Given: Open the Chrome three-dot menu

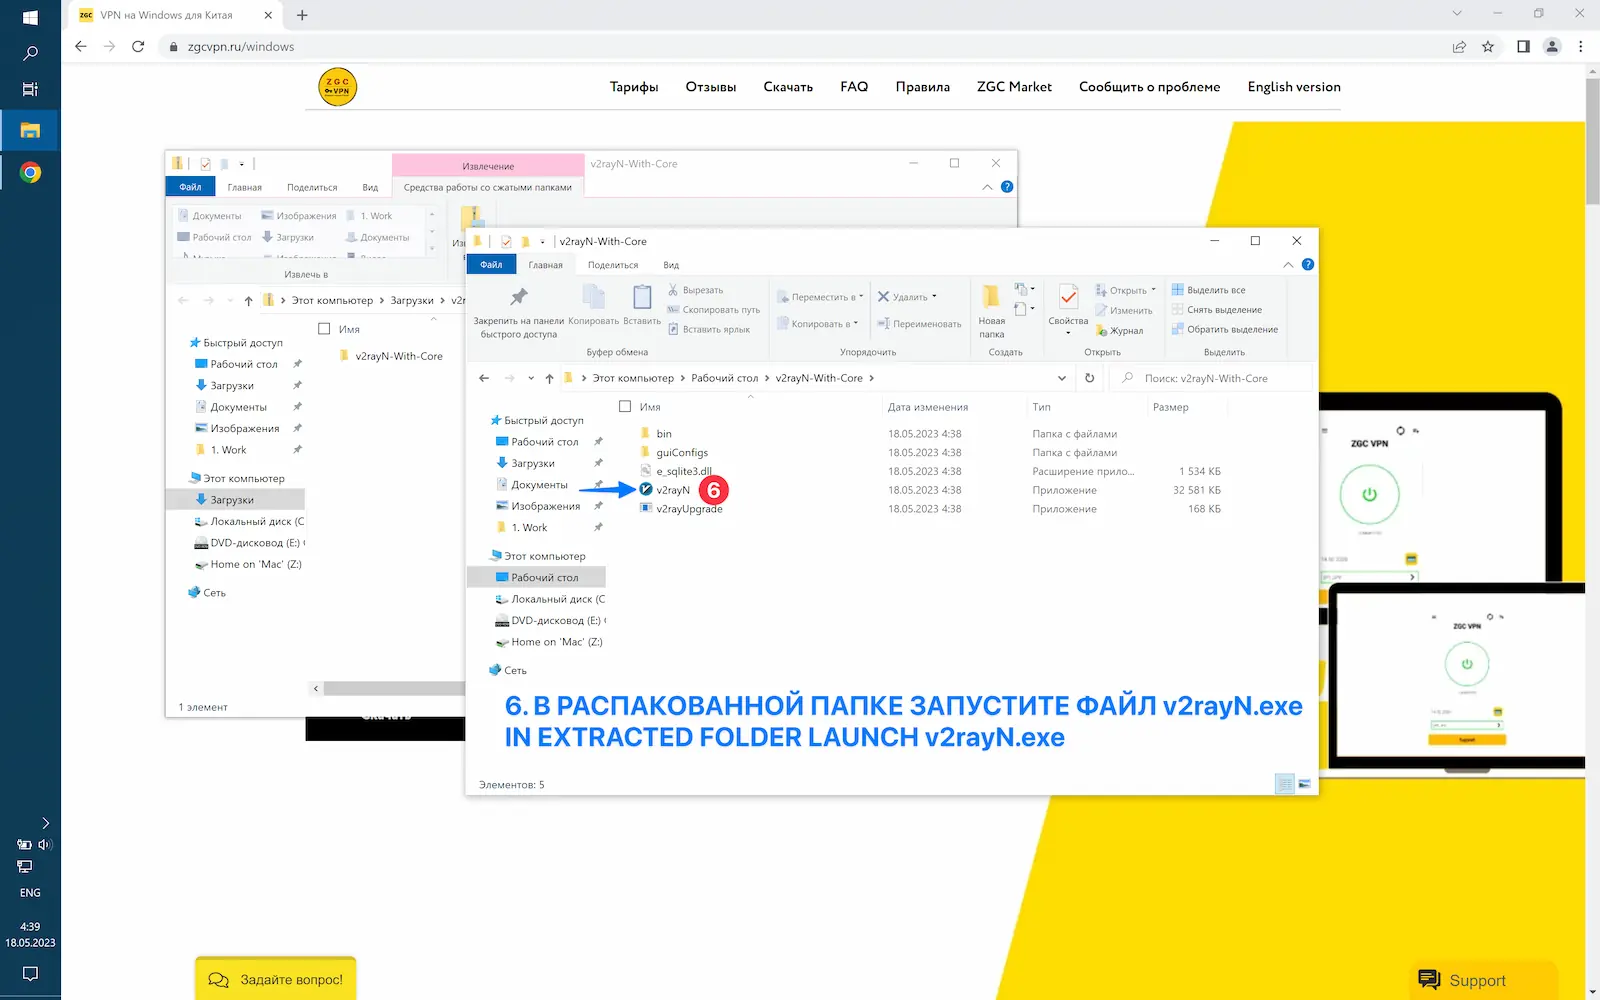Looking at the screenshot, I should tap(1580, 46).
